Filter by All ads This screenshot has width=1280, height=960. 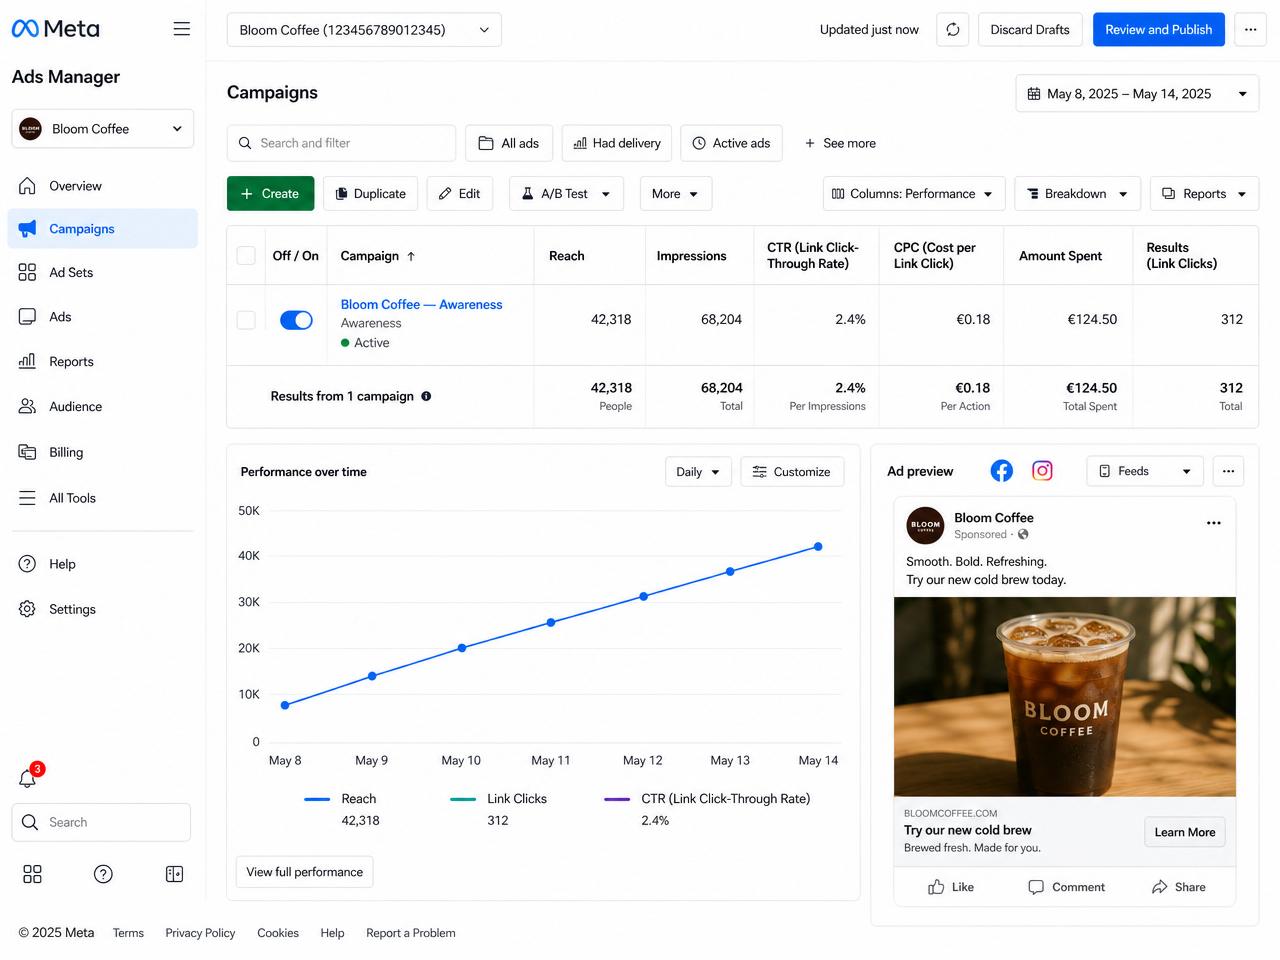coord(509,143)
